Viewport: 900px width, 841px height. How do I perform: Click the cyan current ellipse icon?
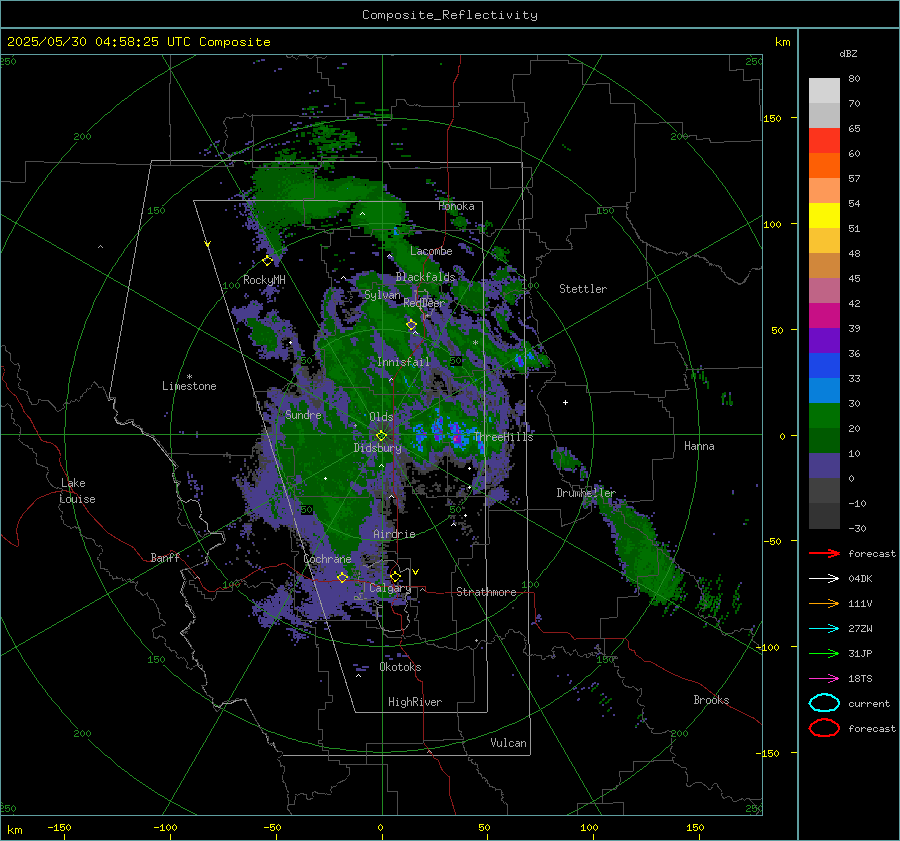click(824, 703)
